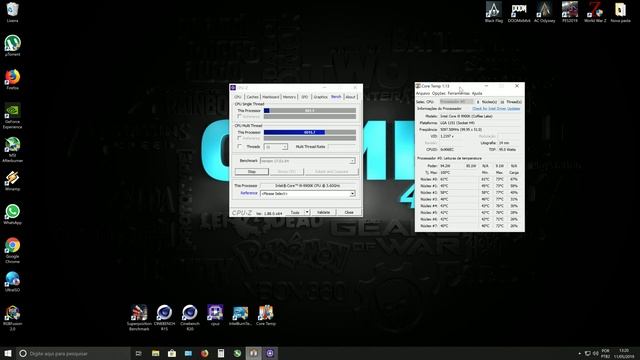Switch to the Graphics tab in CPU-Z
The image size is (640, 360).
(x=320, y=97)
